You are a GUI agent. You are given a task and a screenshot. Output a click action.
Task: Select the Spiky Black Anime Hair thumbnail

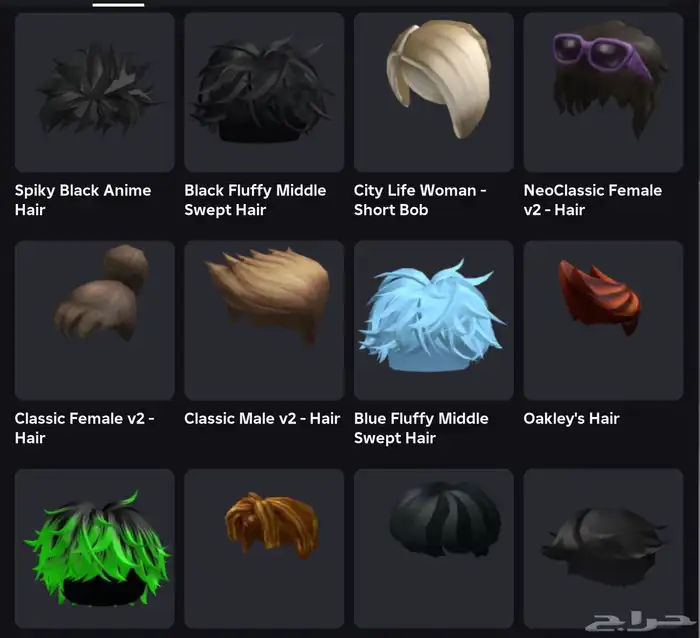coord(95,92)
